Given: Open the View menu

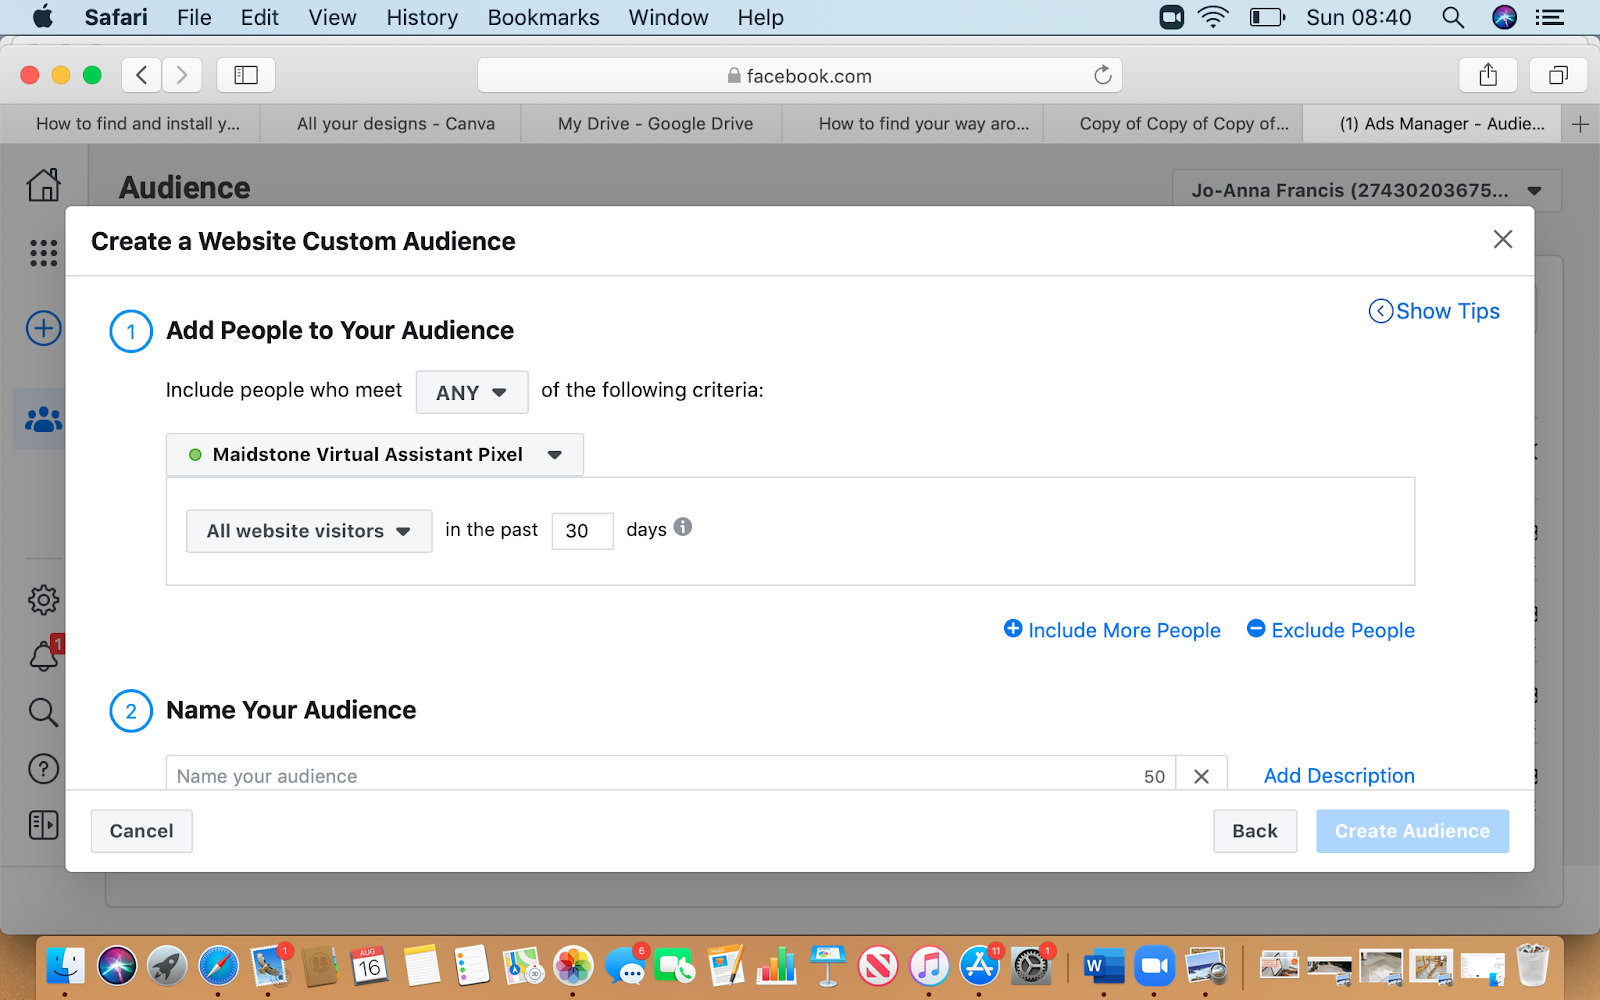Looking at the screenshot, I should pyautogui.click(x=332, y=17).
